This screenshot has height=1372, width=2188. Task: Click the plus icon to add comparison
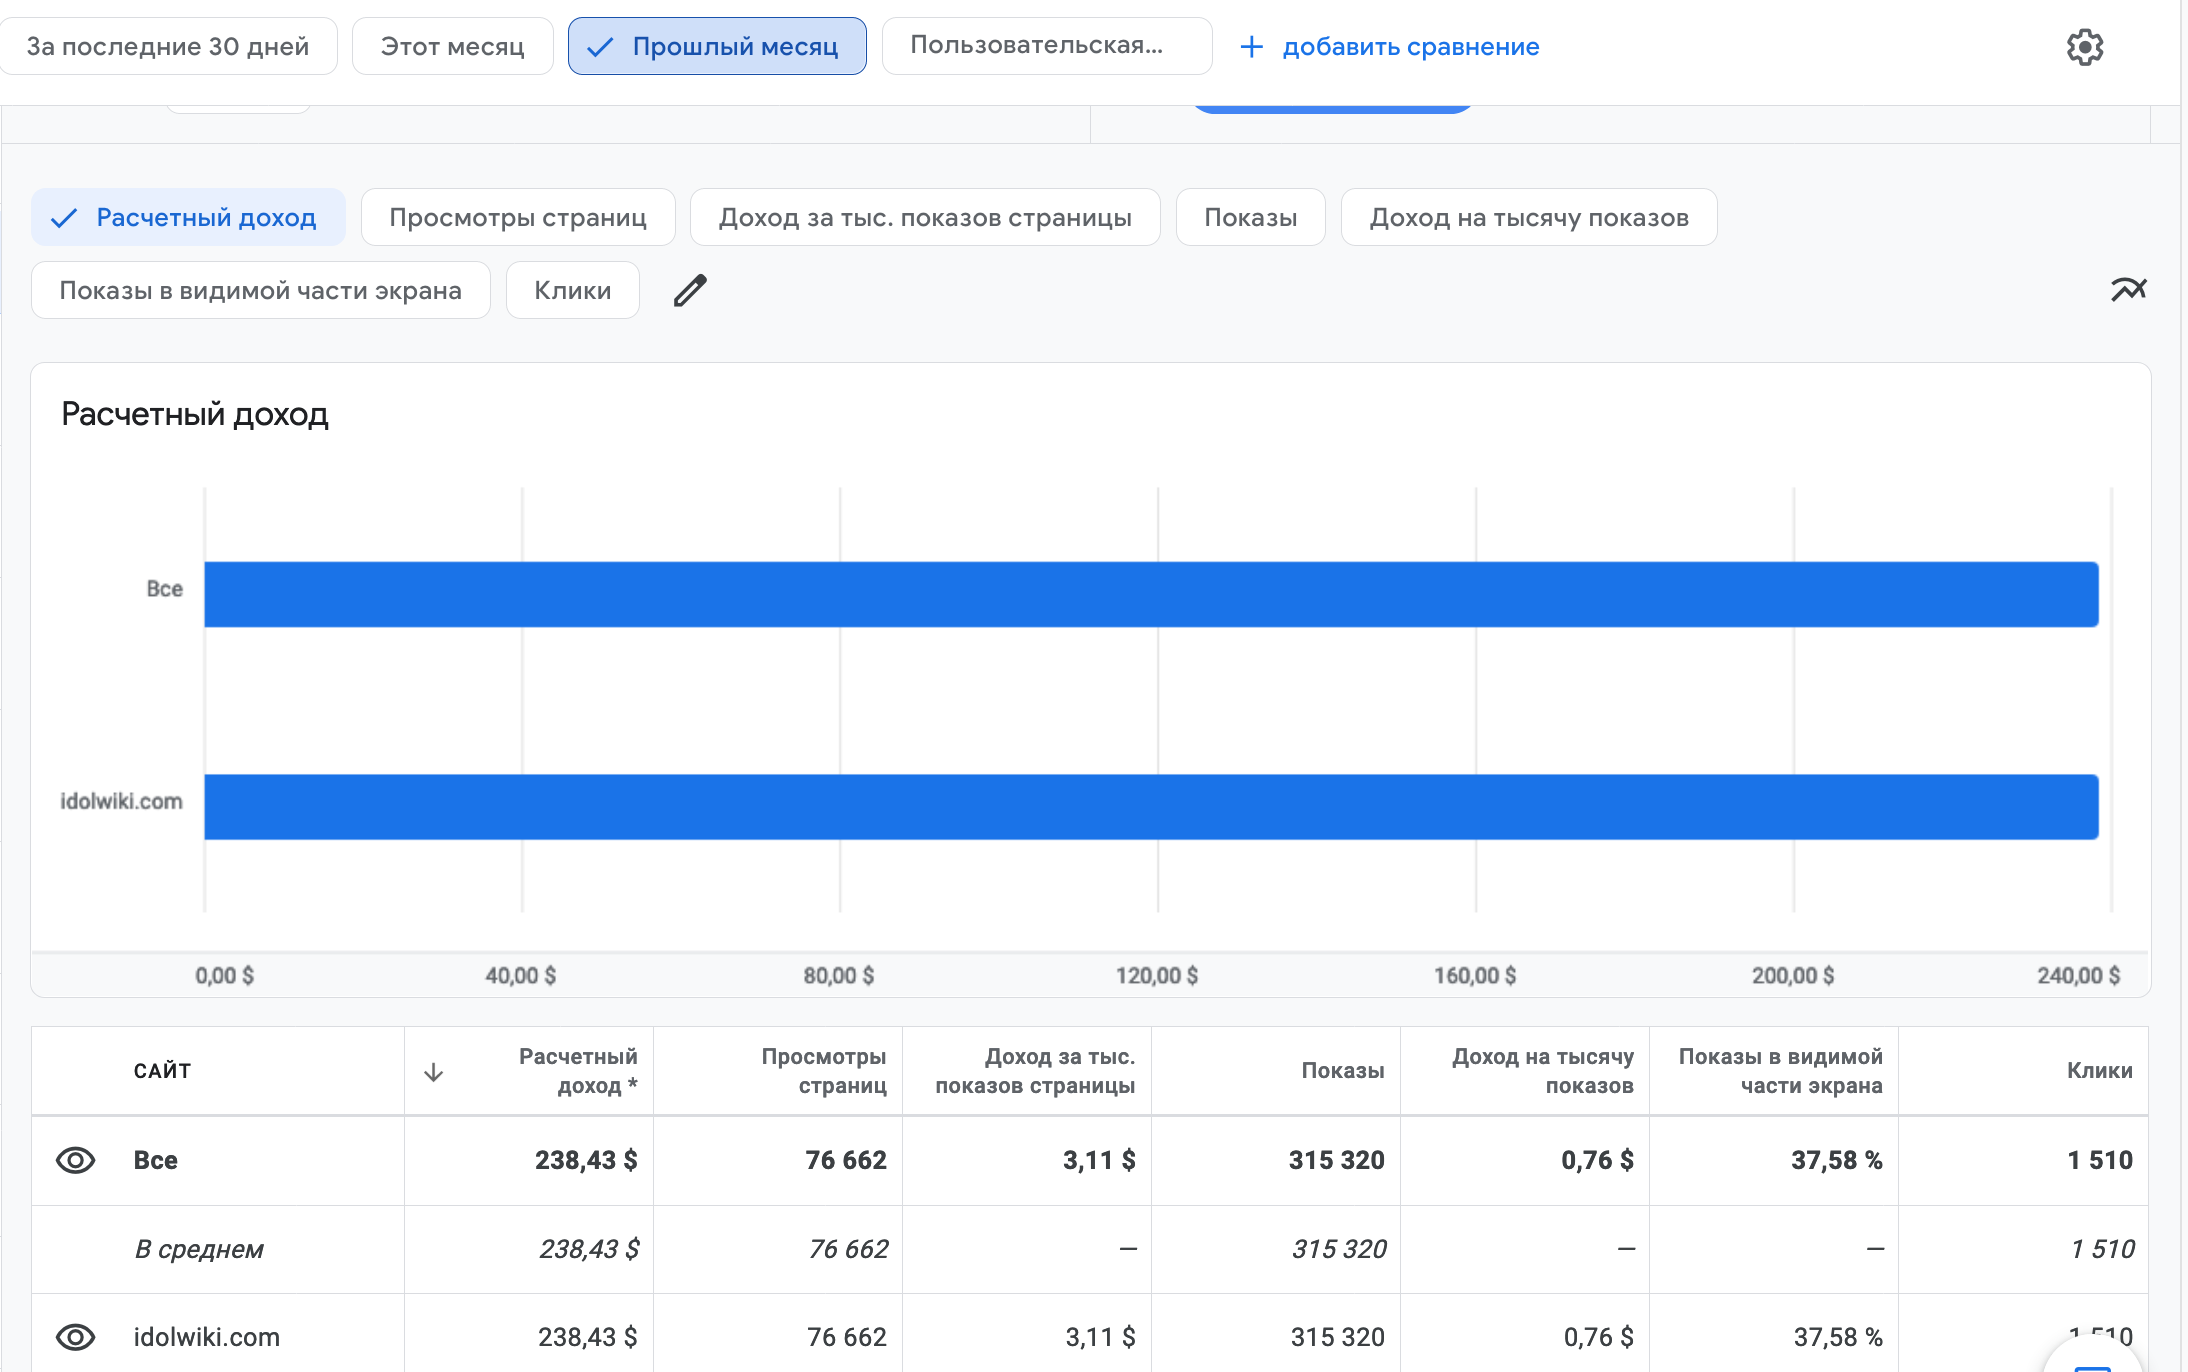[1251, 47]
